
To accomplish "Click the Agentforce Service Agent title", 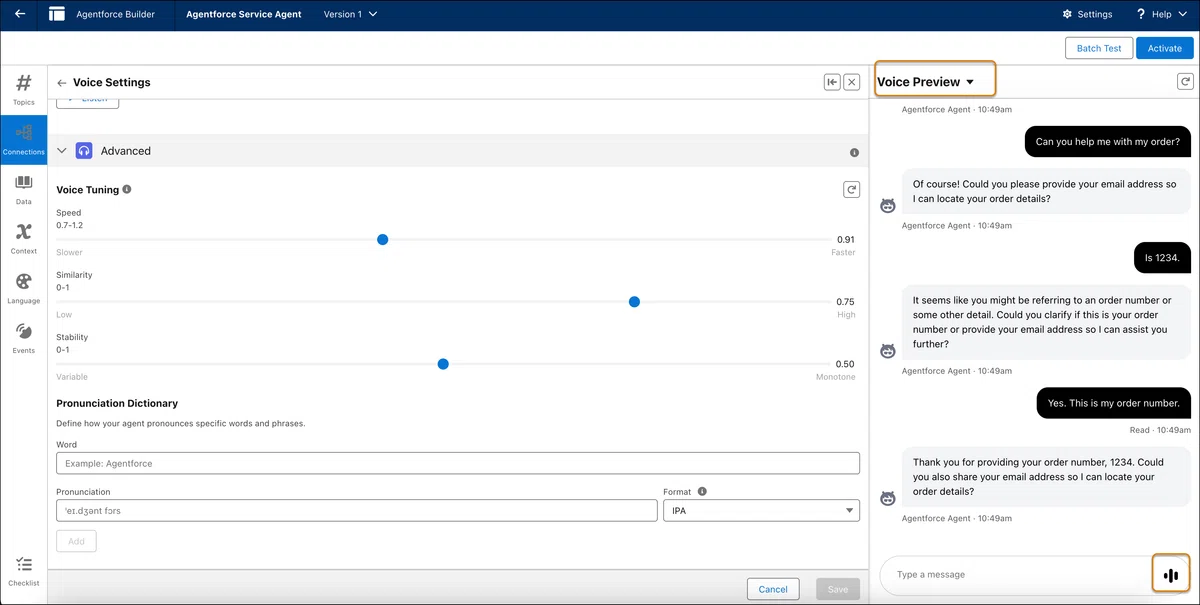I will (x=244, y=15).
